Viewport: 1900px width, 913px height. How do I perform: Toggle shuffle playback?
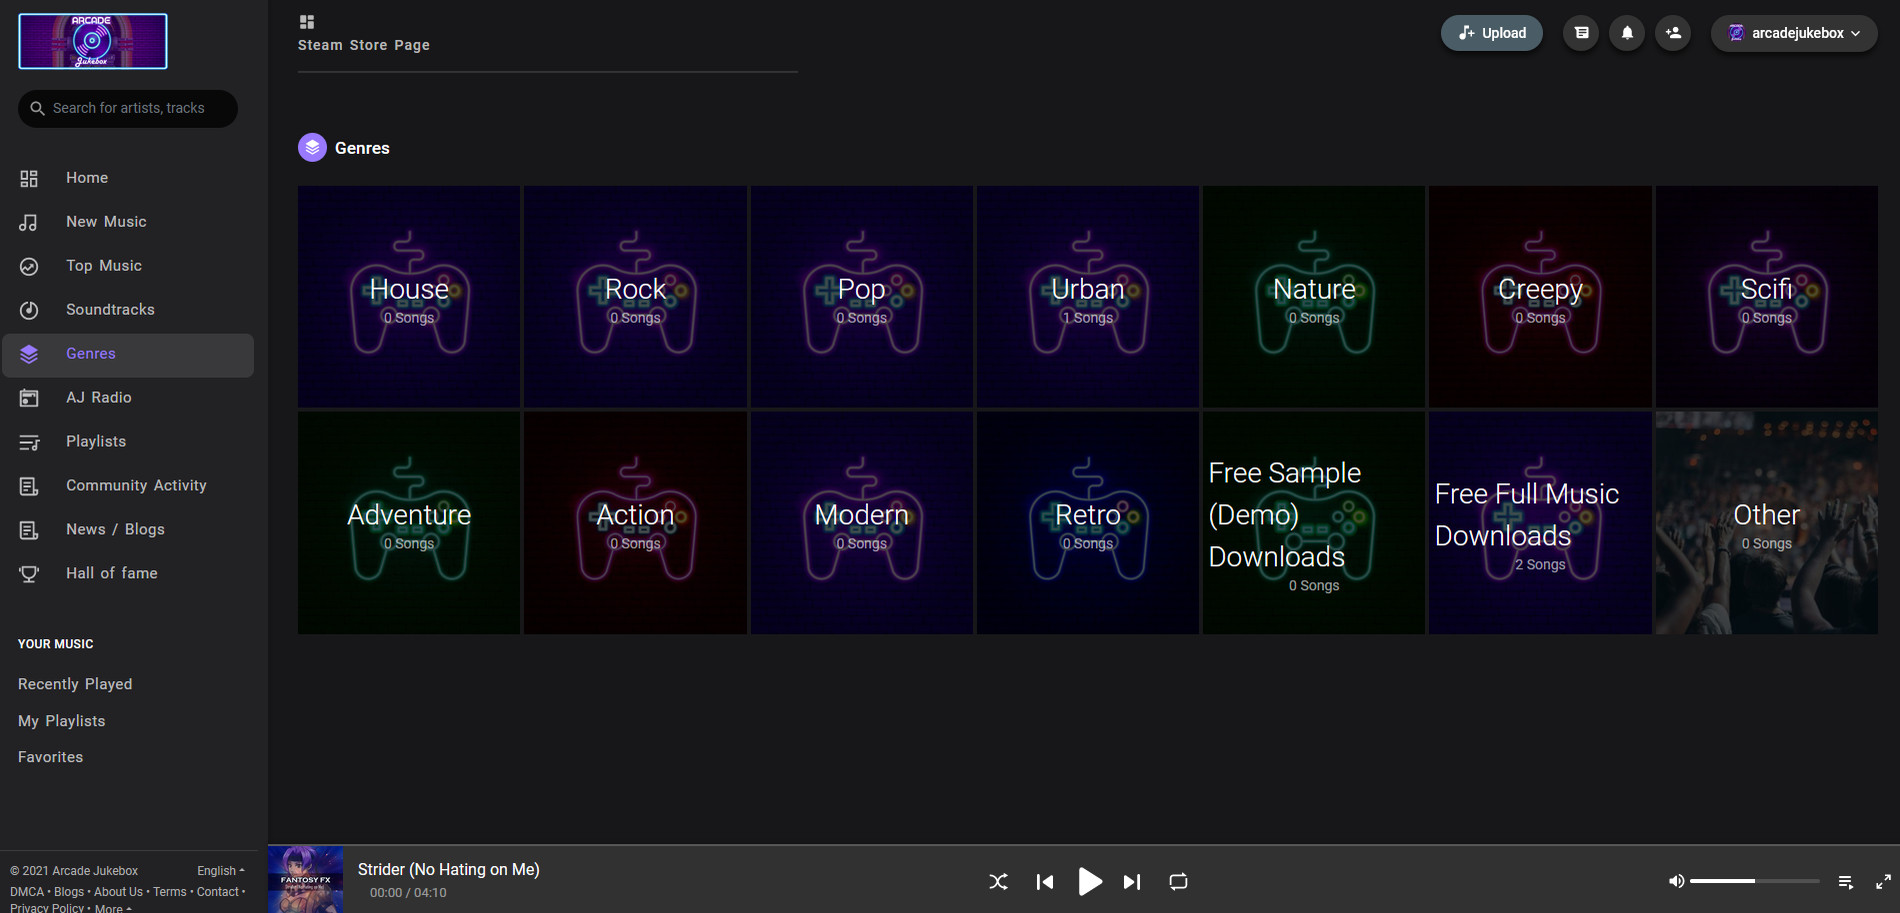tap(998, 881)
